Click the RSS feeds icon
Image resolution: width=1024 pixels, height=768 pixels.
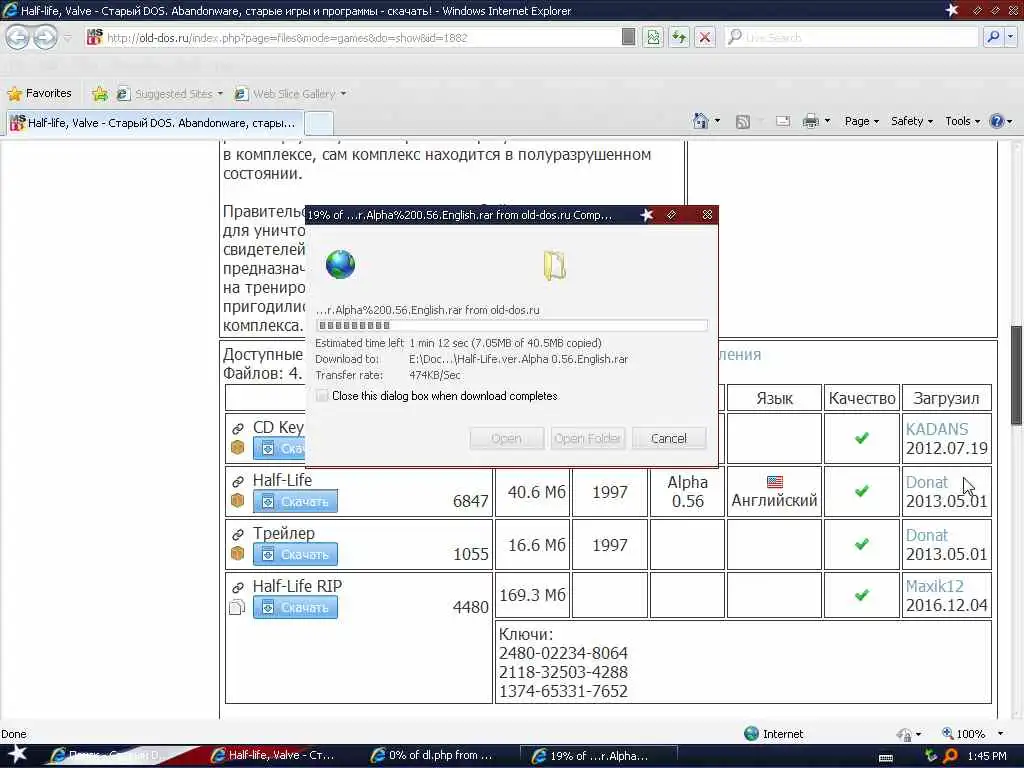point(743,121)
